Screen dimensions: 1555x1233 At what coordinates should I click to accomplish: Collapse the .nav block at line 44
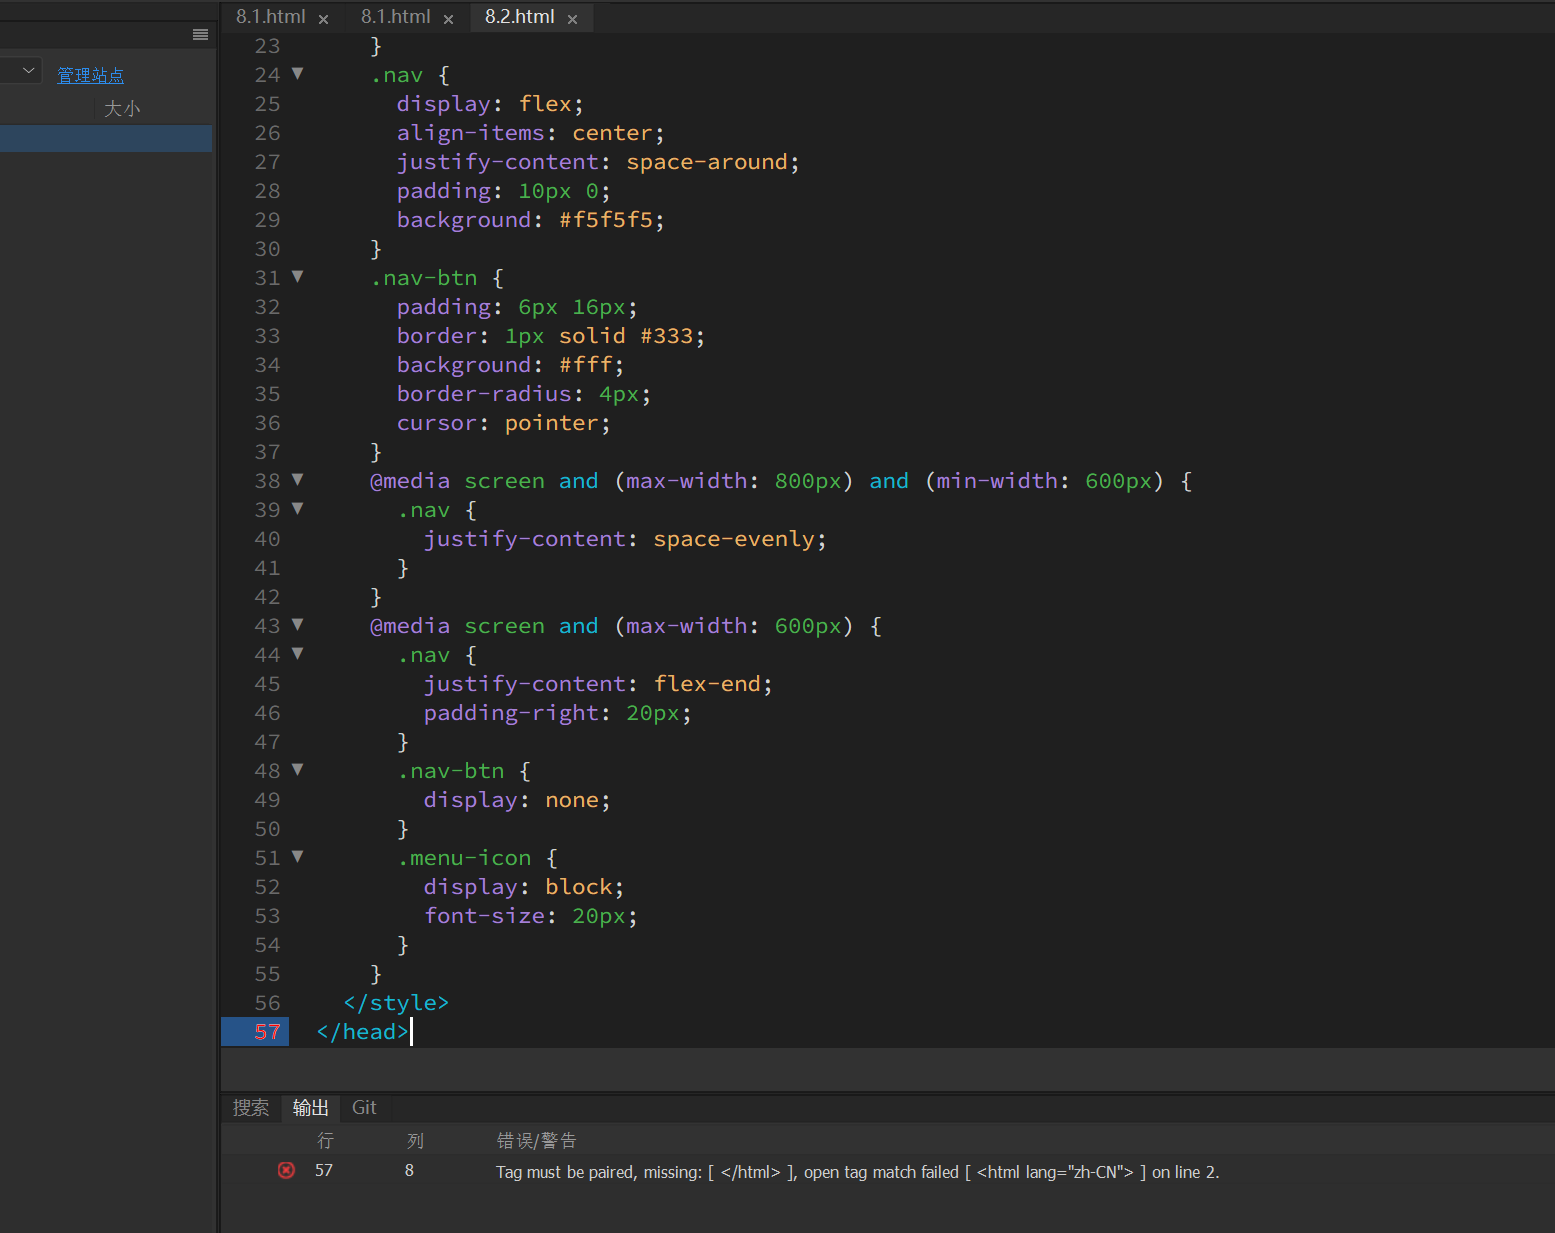(297, 654)
